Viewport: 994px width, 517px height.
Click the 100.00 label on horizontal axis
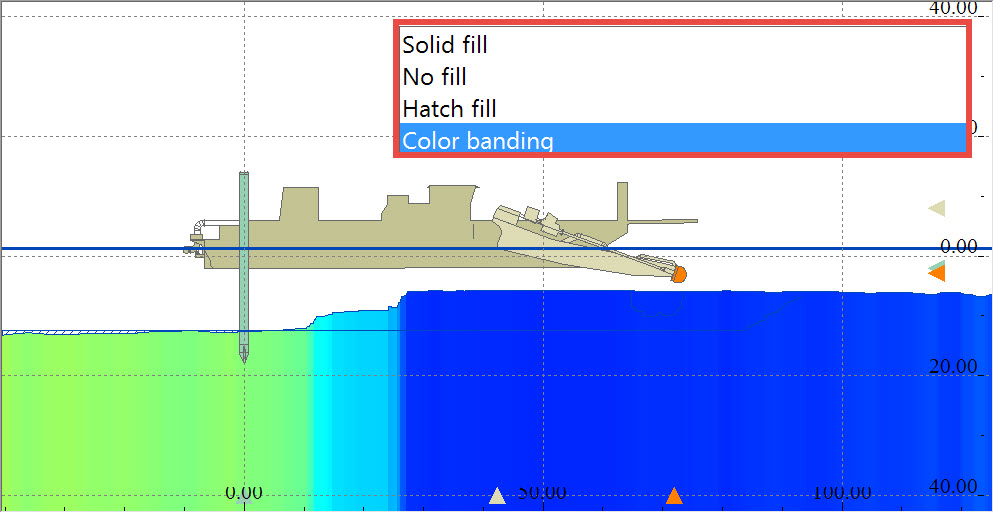(x=842, y=492)
